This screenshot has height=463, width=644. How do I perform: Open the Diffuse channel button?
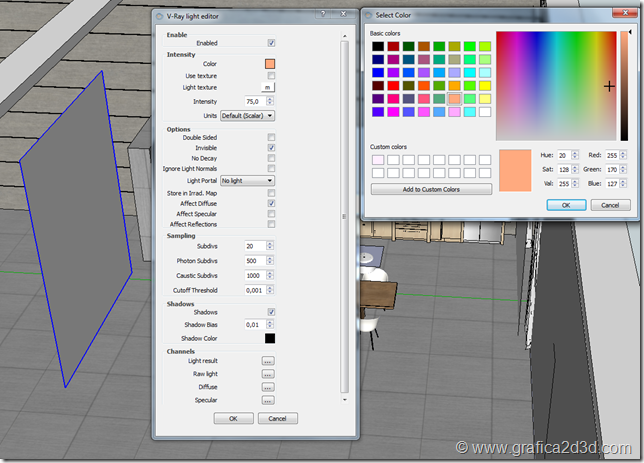coord(268,387)
